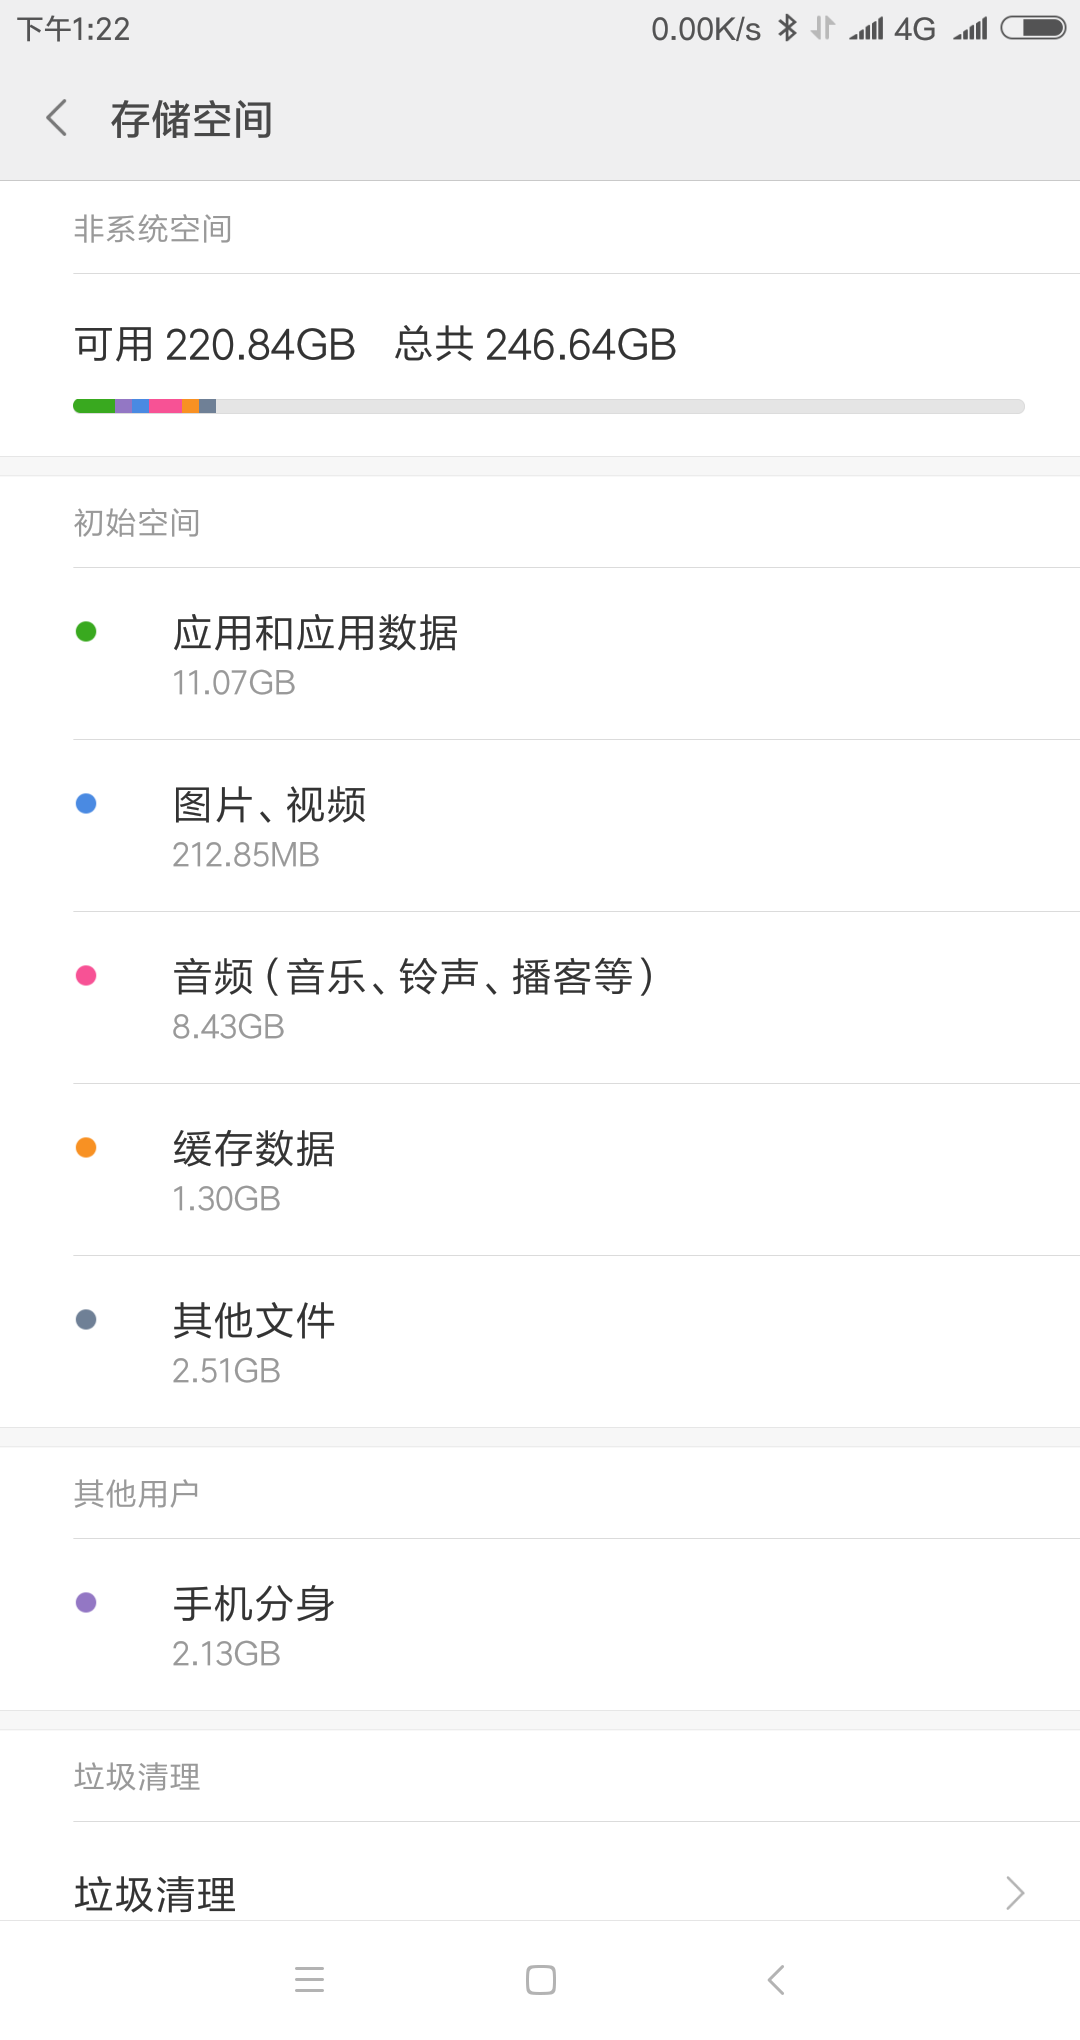1080x2040 pixels.
Task: Tap the green dot for 应用和应用数据
Action: point(86,631)
